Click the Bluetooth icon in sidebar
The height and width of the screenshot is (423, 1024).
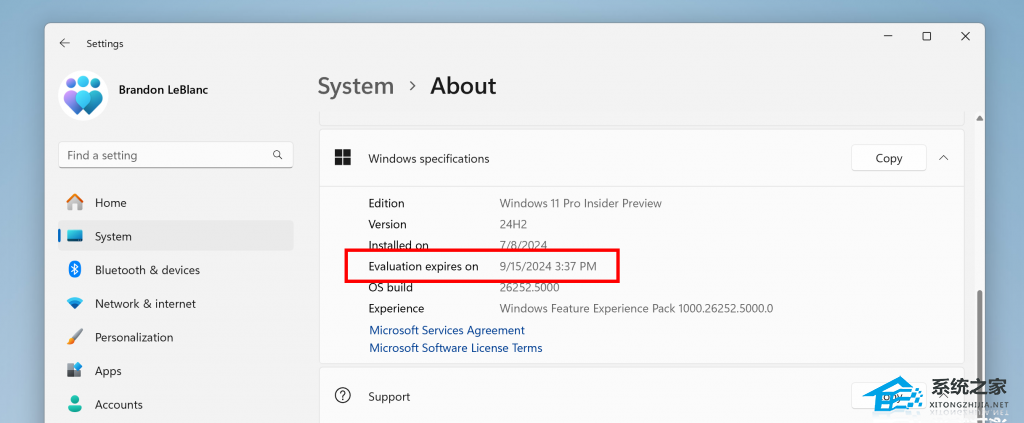click(75, 270)
